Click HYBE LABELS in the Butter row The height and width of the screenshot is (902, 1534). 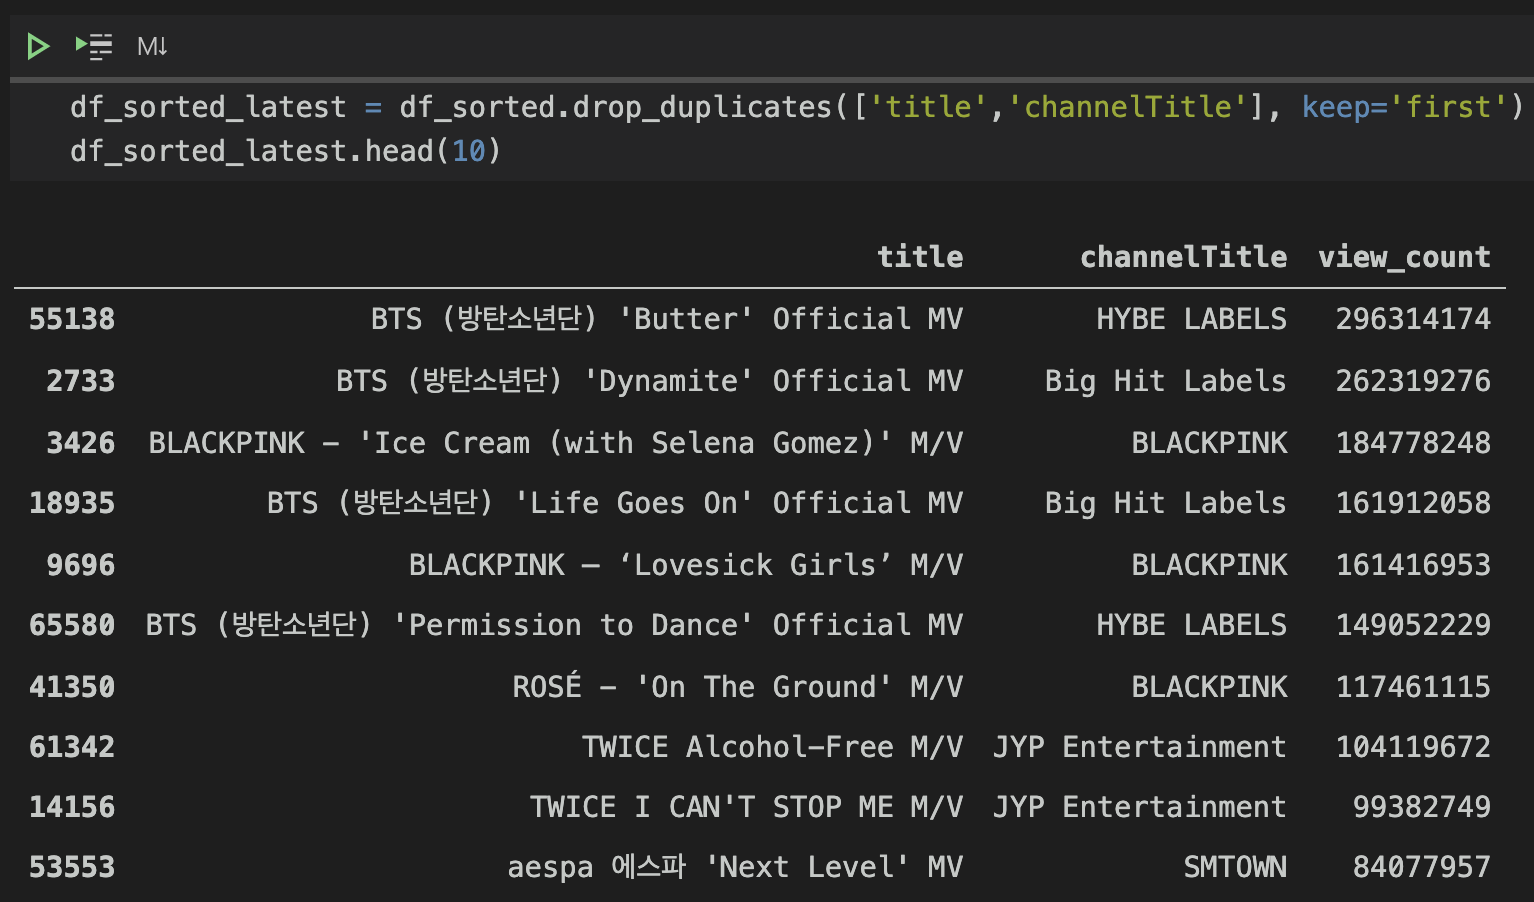[x=1192, y=319]
